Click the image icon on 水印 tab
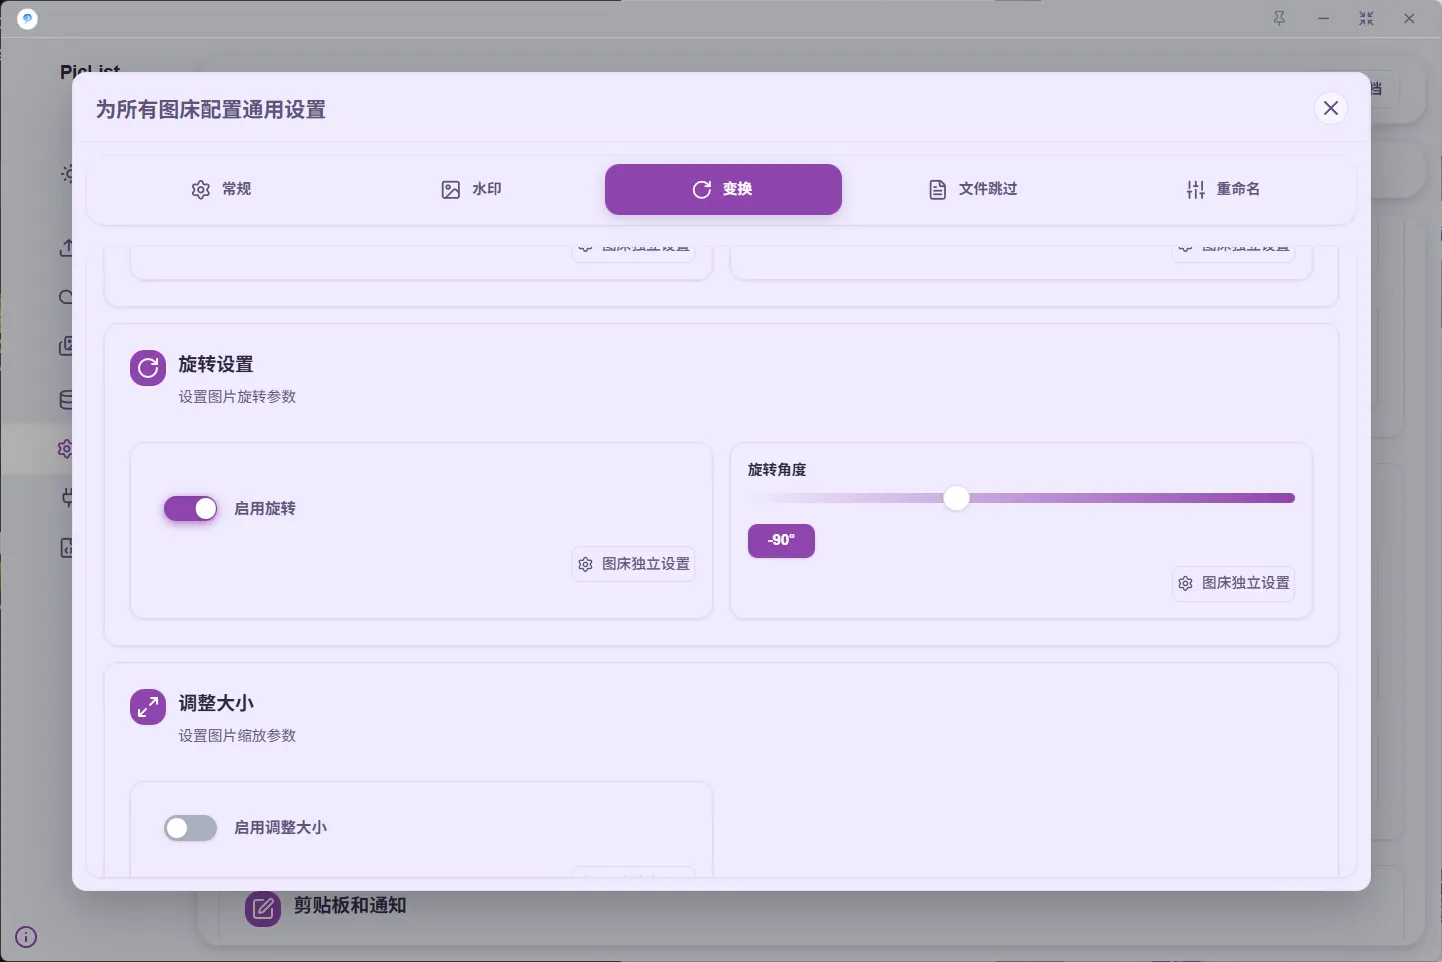This screenshot has width=1442, height=962. click(451, 189)
